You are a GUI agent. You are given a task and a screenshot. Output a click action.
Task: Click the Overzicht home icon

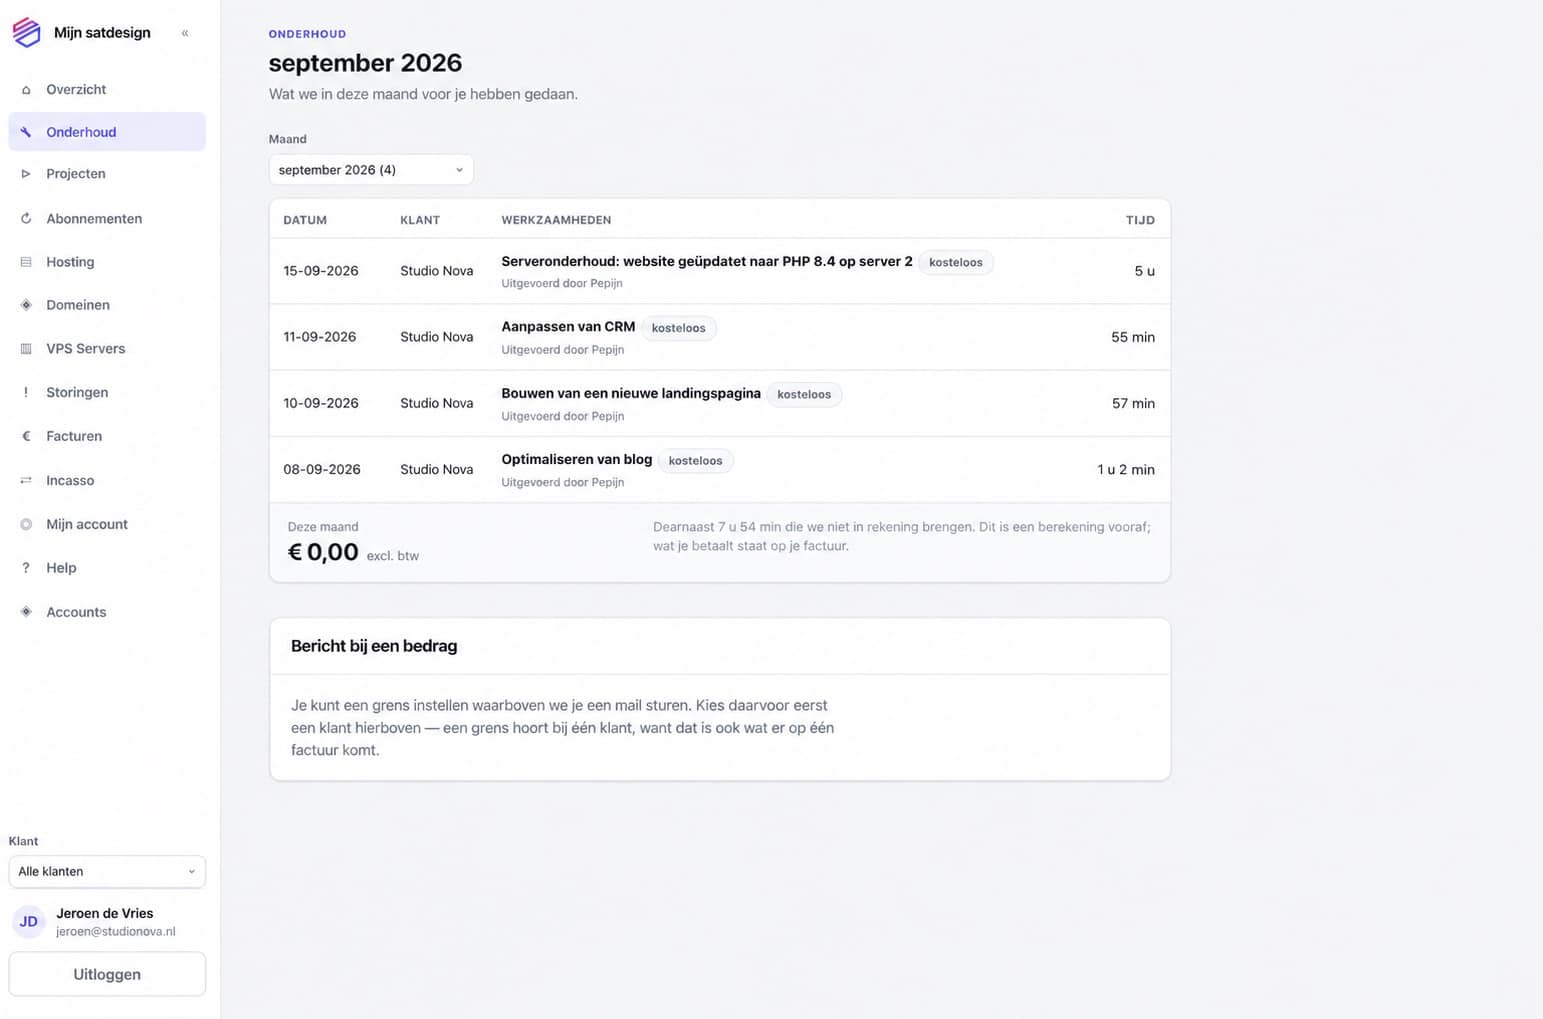coord(26,90)
